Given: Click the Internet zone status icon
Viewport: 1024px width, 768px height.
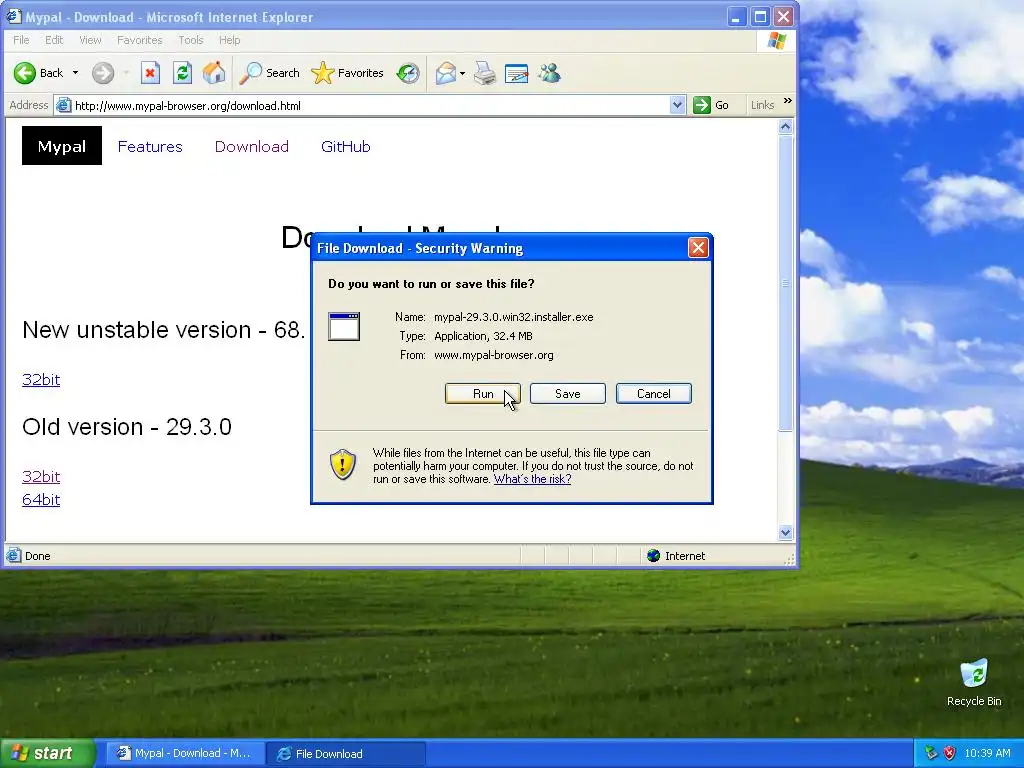Looking at the screenshot, I should [653, 556].
